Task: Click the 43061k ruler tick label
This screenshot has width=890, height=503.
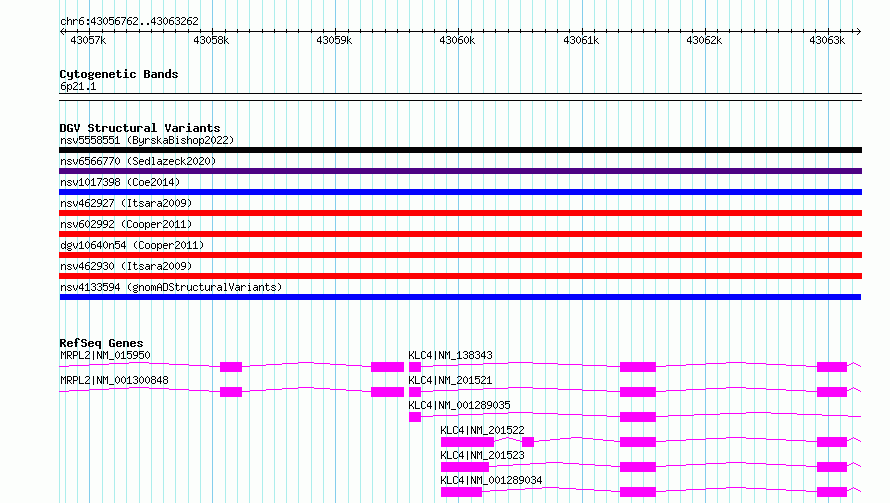Action: pyautogui.click(x=581, y=40)
